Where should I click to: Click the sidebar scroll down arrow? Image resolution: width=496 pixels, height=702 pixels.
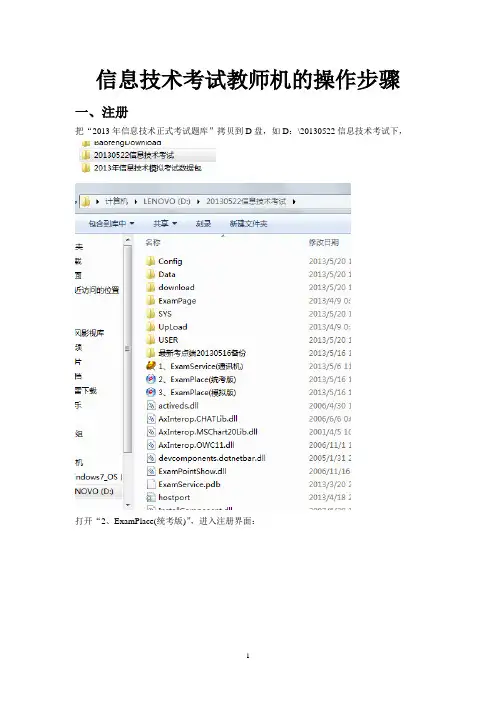point(128,505)
